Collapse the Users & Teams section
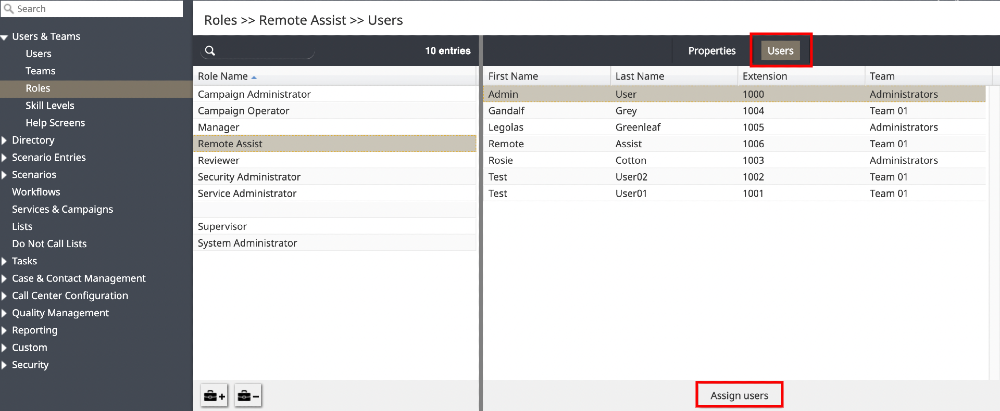1000x411 pixels. pos(5,37)
